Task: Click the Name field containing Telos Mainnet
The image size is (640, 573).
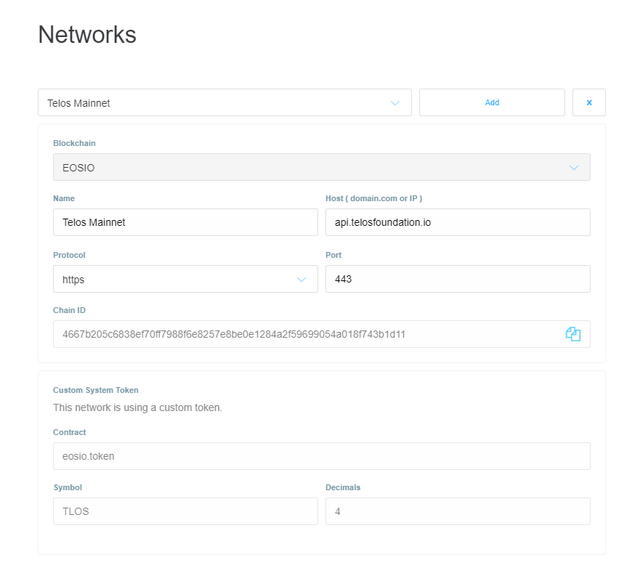Action: pos(185,222)
